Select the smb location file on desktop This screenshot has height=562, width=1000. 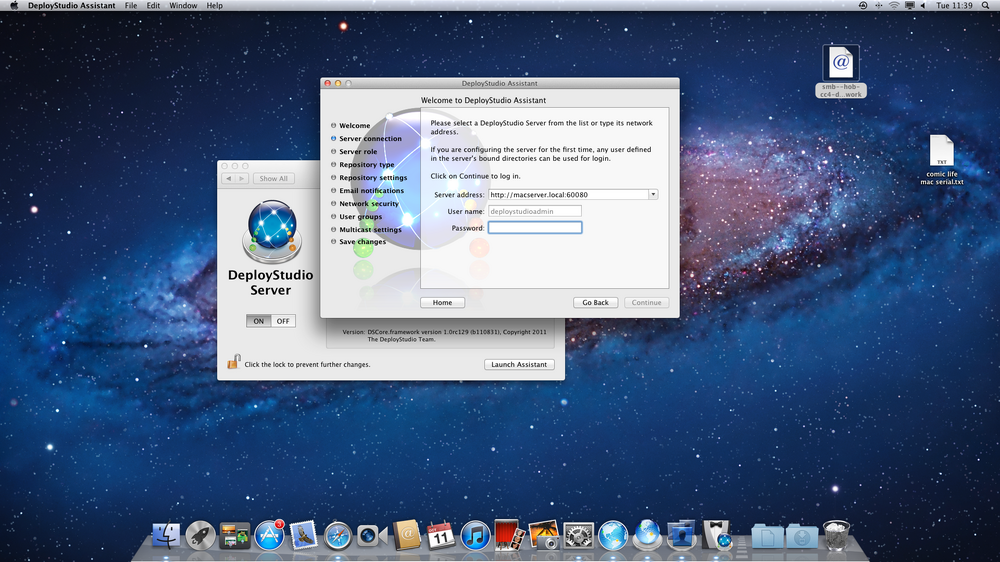pos(841,71)
